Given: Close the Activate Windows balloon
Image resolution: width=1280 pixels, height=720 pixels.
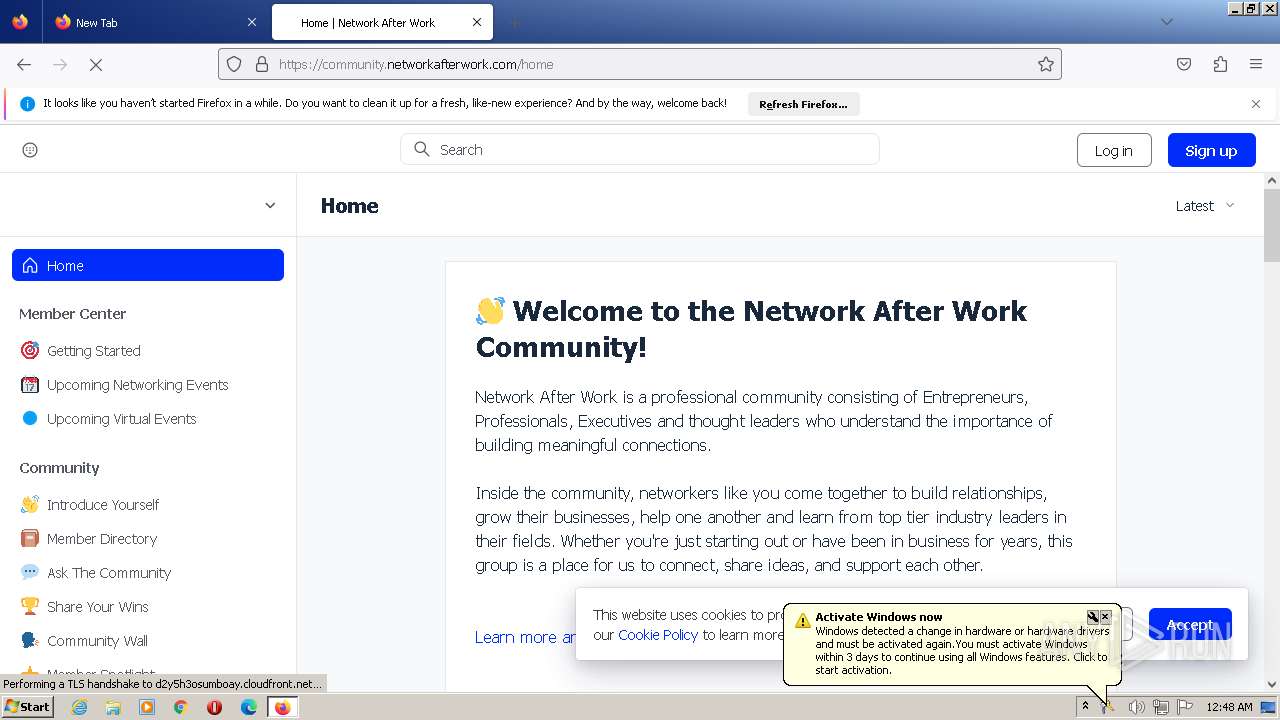Looking at the screenshot, I should [1105, 617].
